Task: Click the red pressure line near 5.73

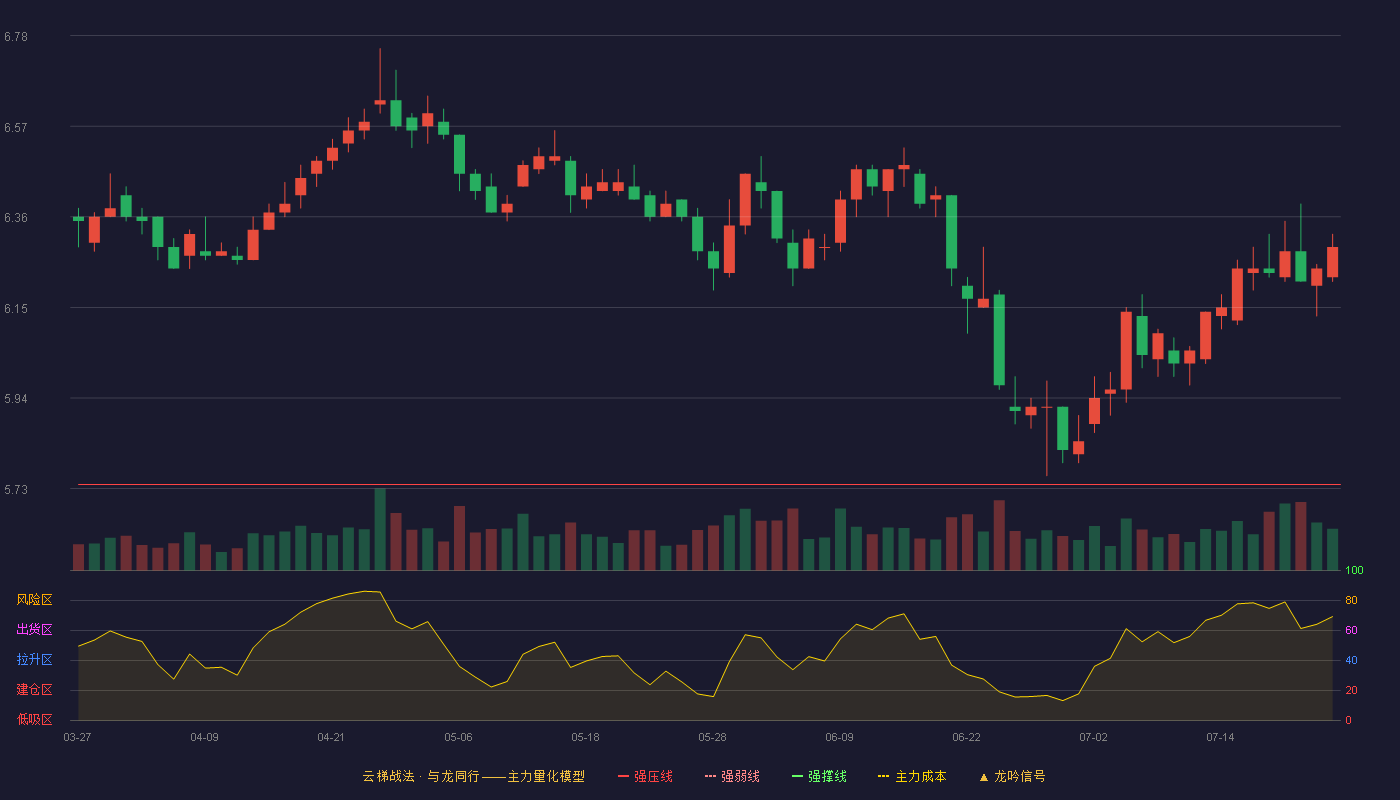Action: point(709,485)
